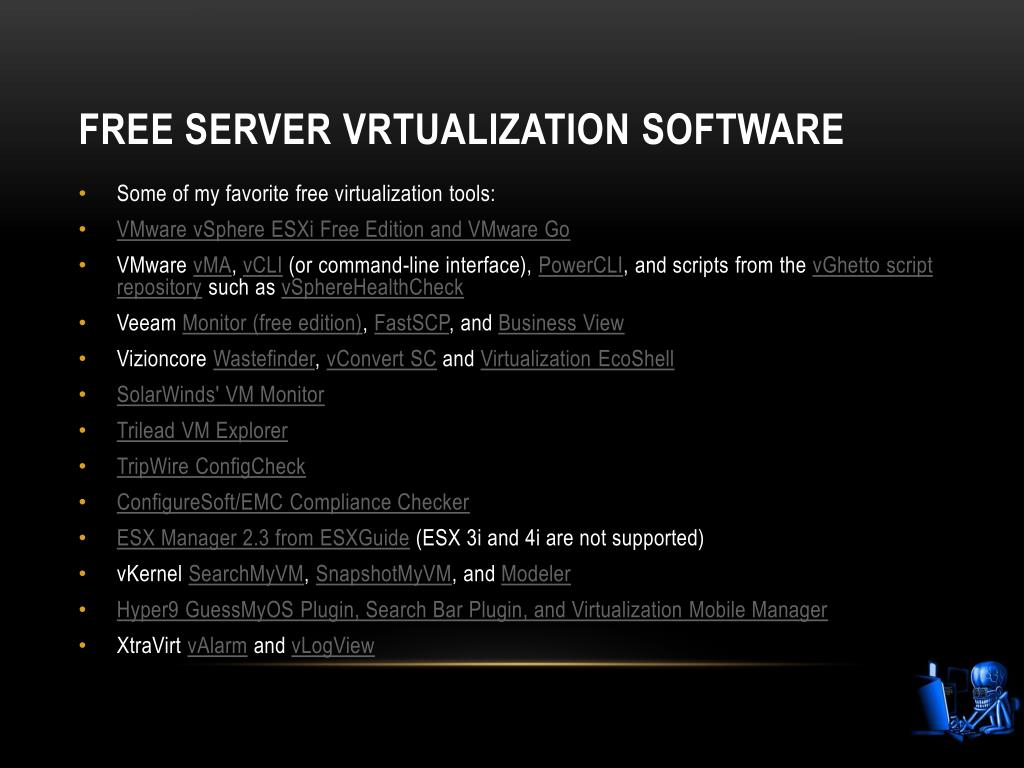The width and height of the screenshot is (1024, 768).
Task: Follow the PowerCLI hyperlink
Action: (x=581, y=266)
